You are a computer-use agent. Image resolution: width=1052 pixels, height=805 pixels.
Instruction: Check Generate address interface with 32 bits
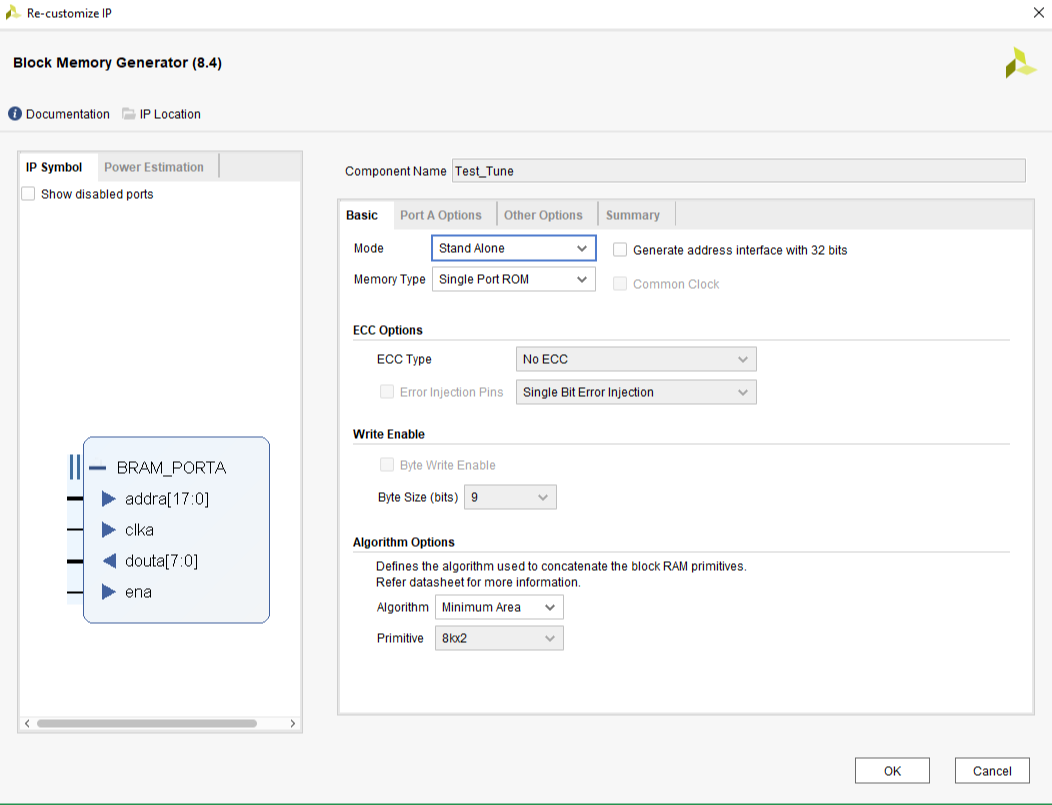(619, 250)
